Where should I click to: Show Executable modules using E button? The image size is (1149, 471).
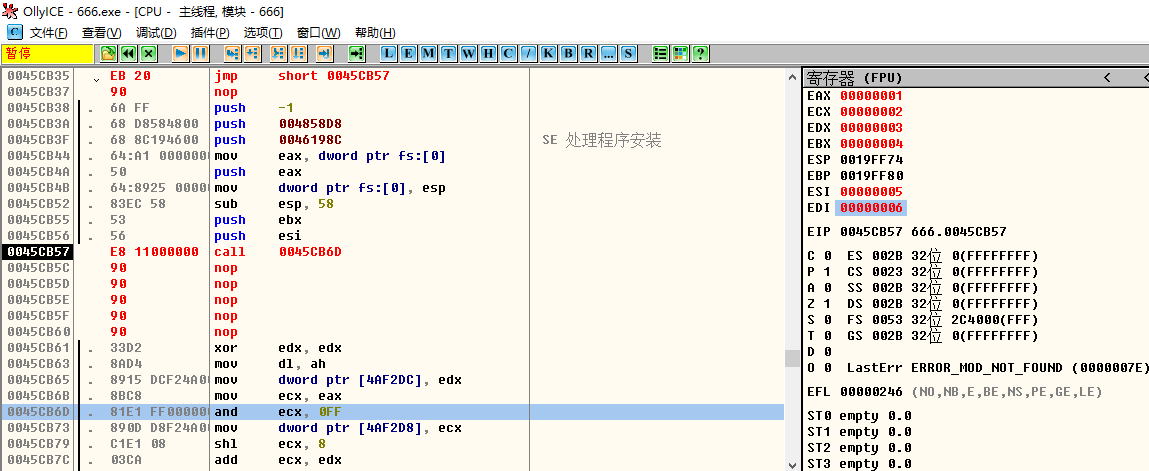click(x=408, y=53)
